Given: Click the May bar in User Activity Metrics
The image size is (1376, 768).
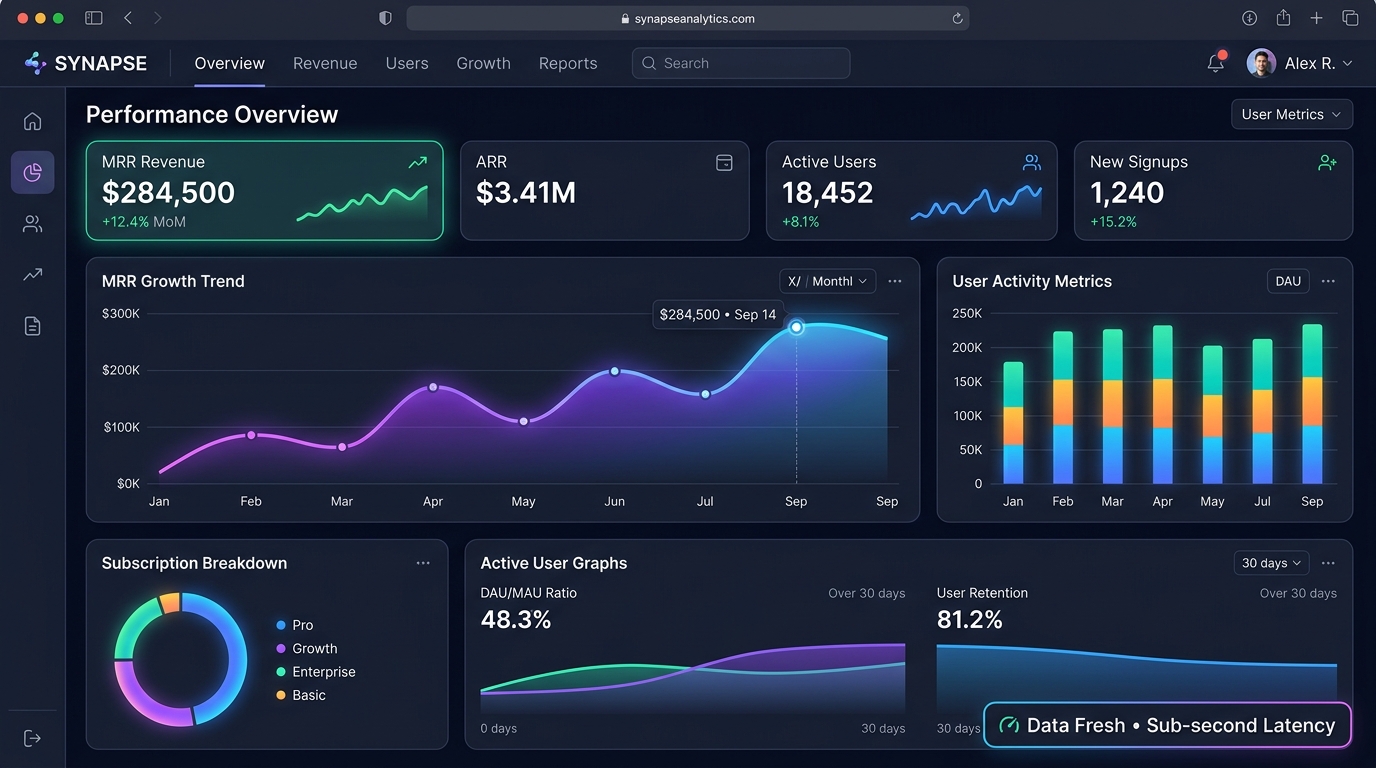Looking at the screenshot, I should pos(1212,415).
